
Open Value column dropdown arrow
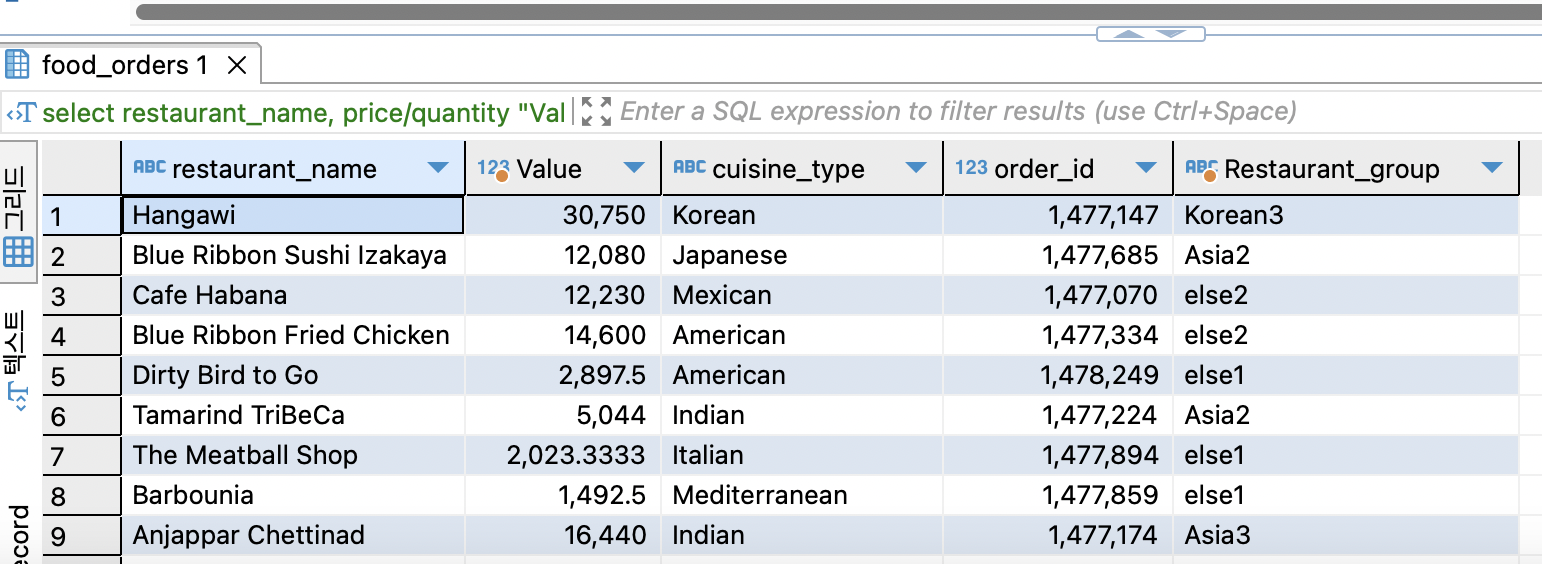(x=634, y=168)
